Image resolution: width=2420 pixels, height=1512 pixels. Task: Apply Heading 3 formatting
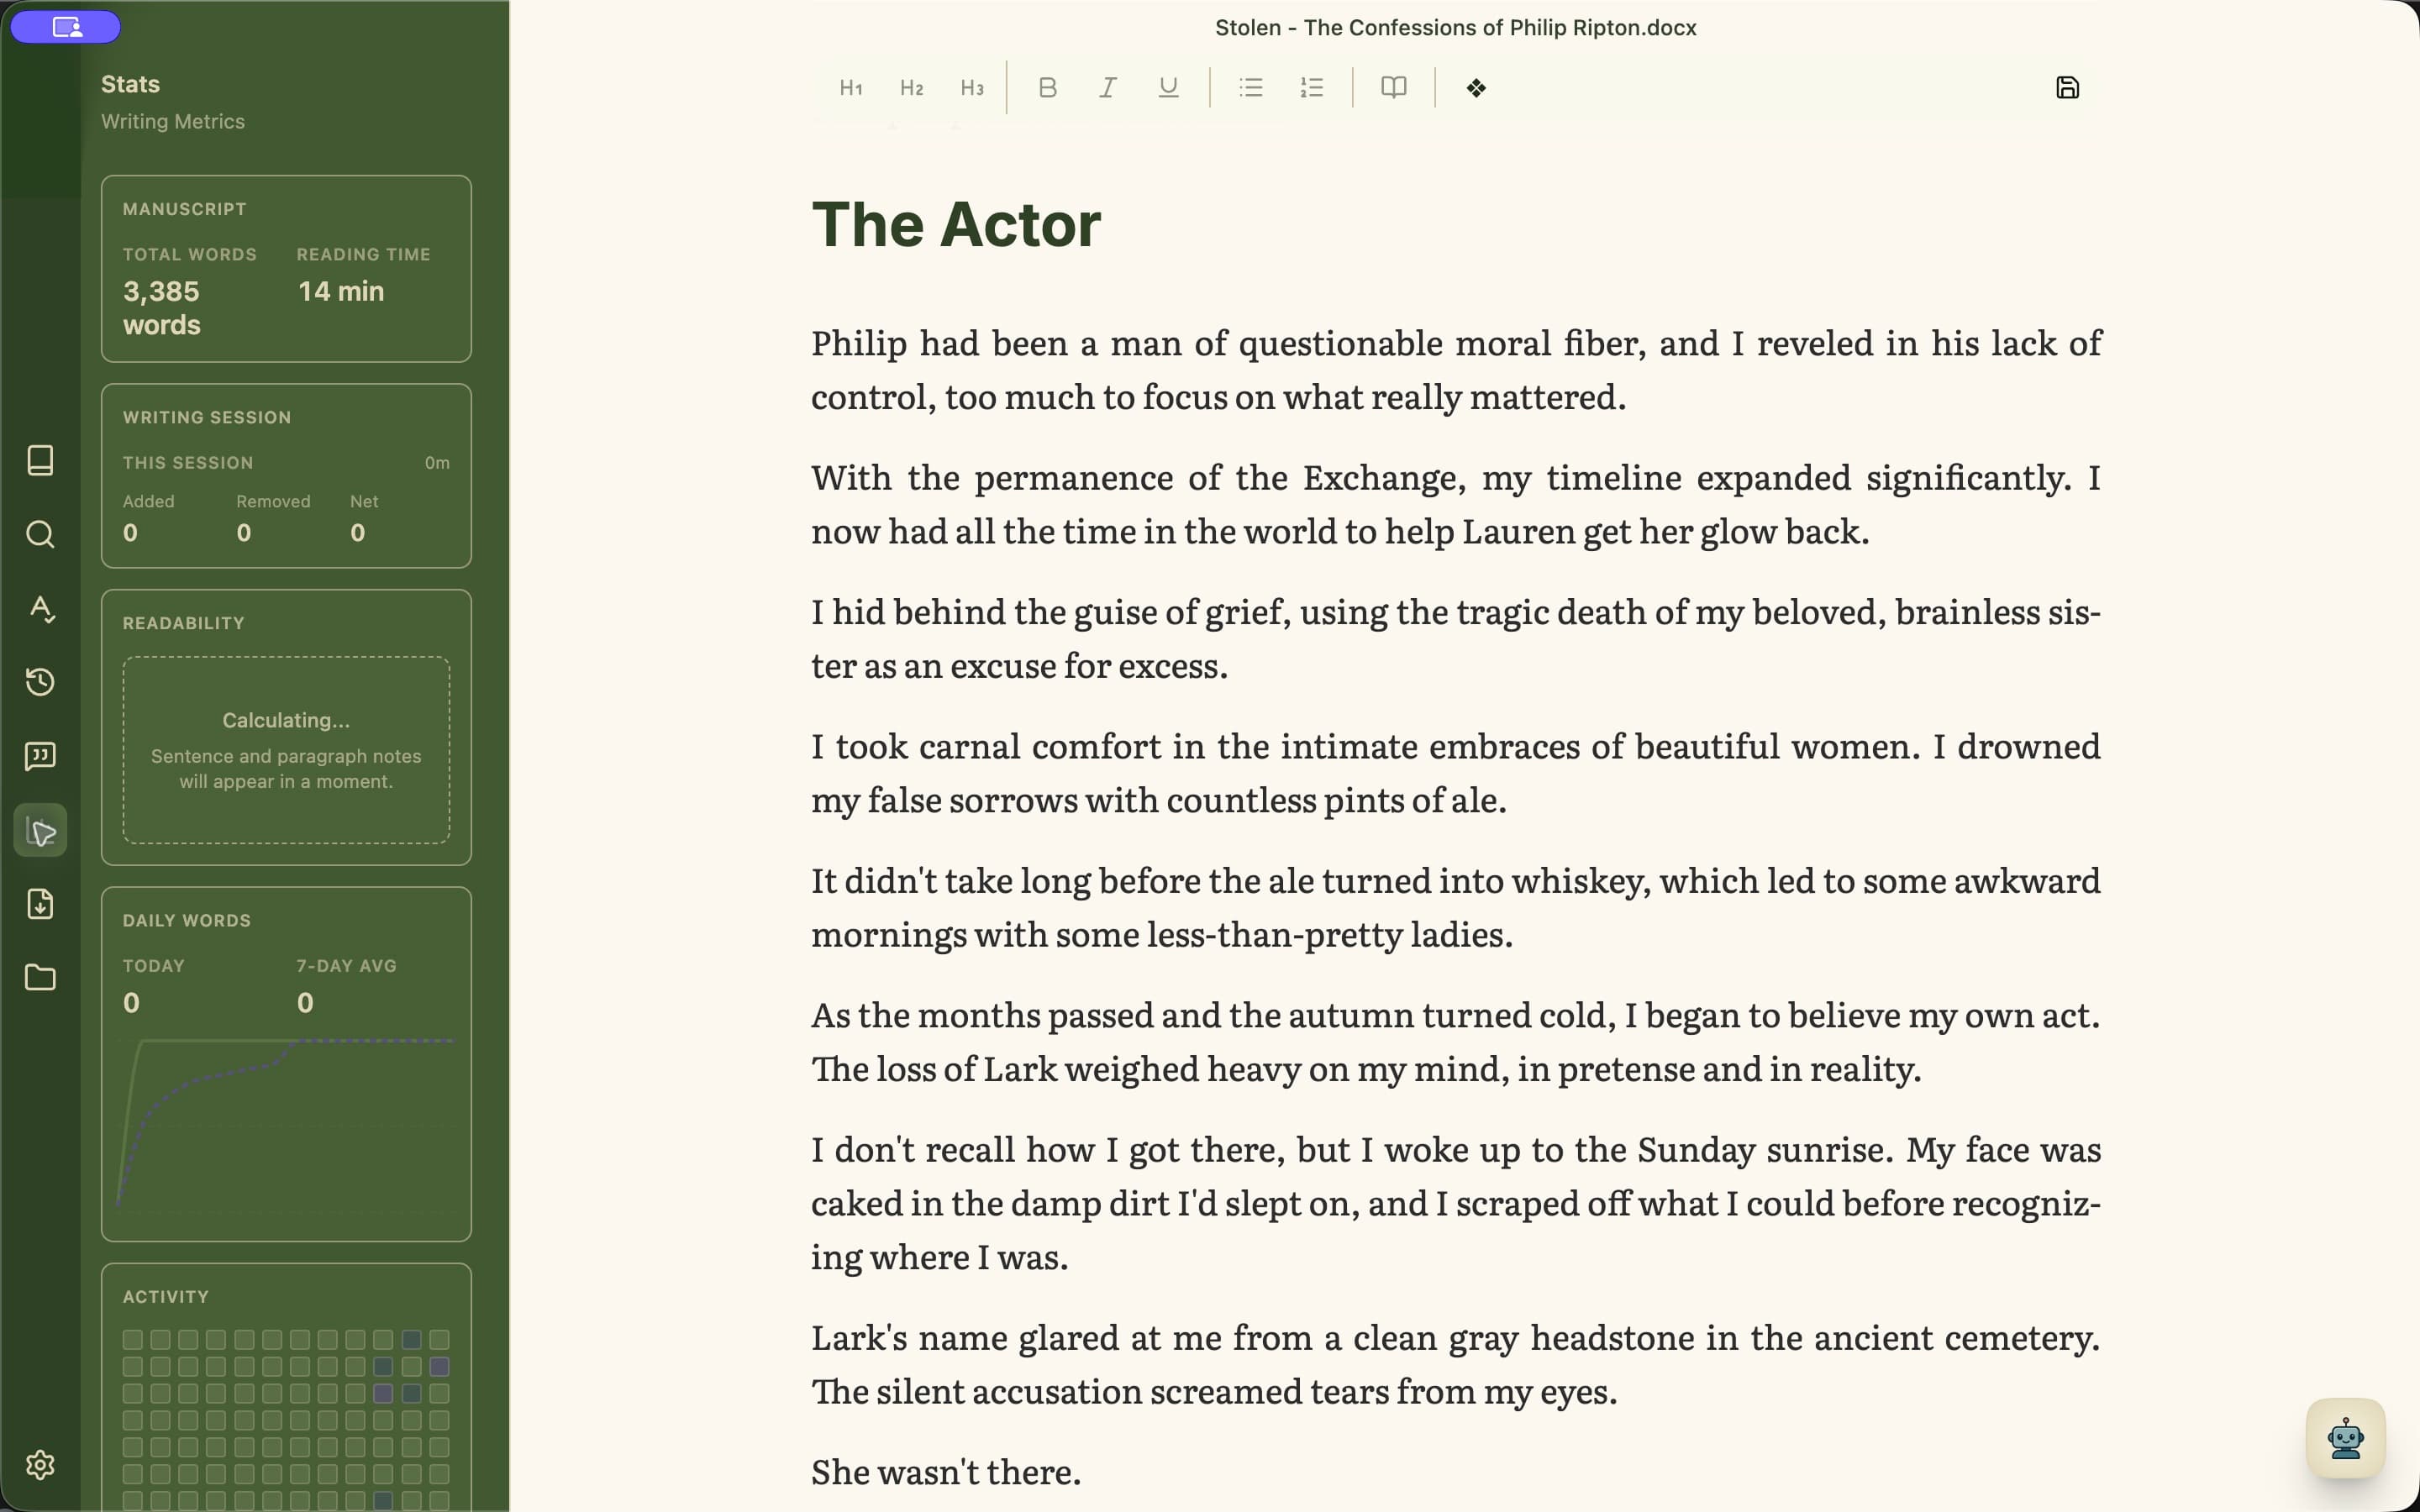coord(972,88)
